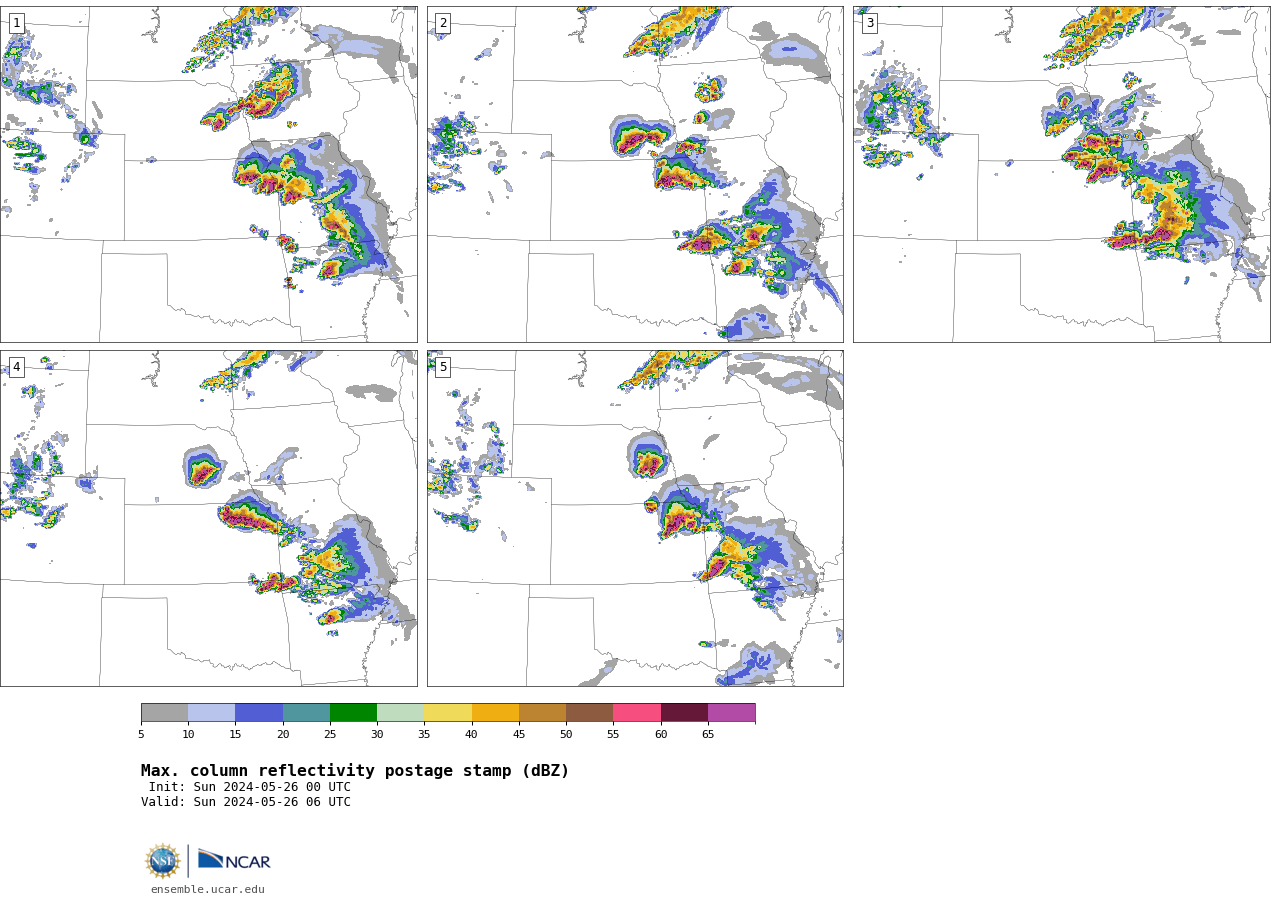This screenshot has width=1280, height=901.
Task: Click the ensemble.ucar.edu text
Action: click(x=208, y=889)
